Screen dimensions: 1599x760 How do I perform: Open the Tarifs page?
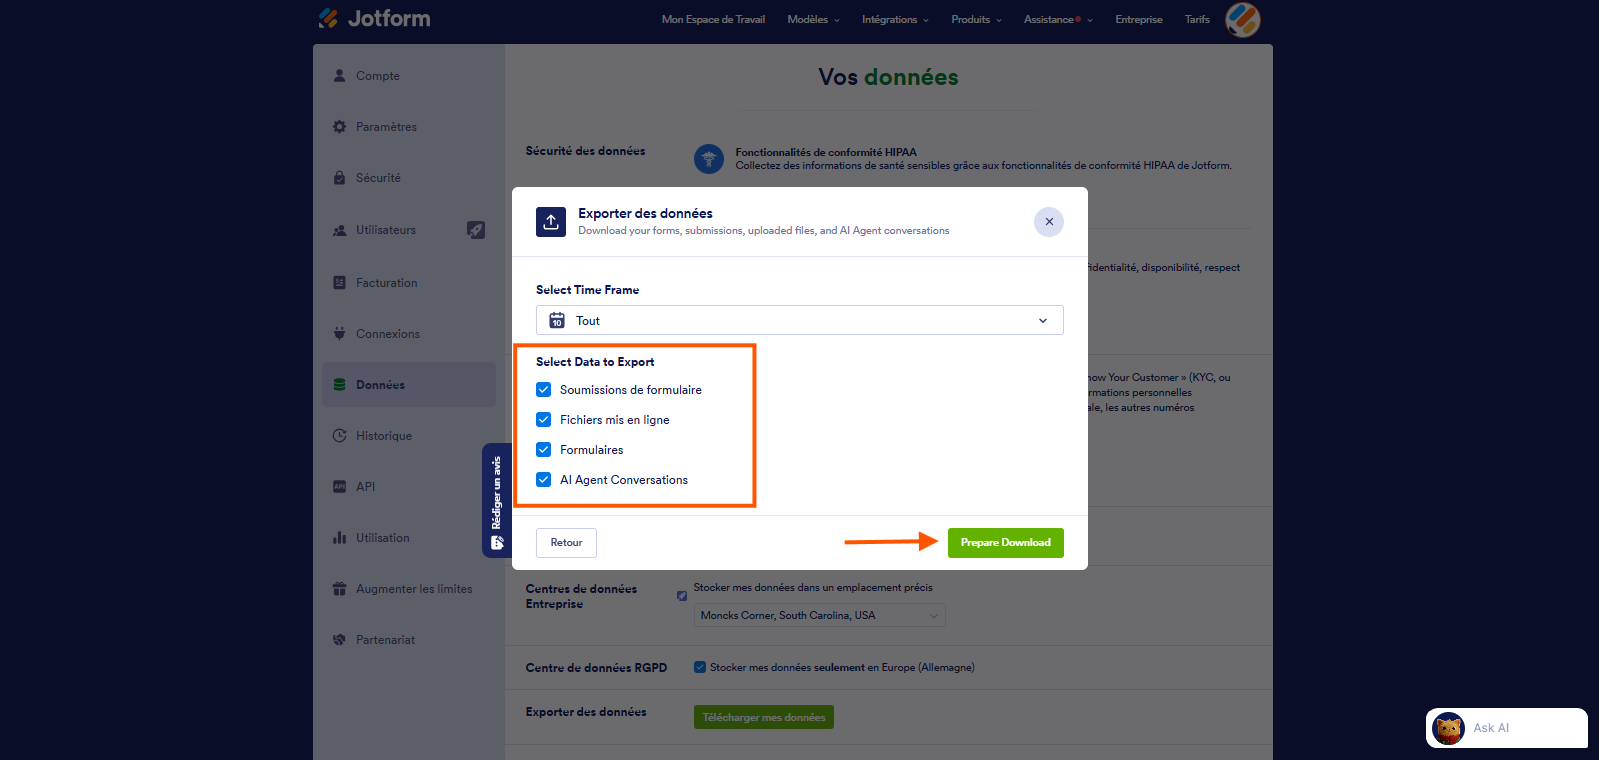pos(1197,19)
